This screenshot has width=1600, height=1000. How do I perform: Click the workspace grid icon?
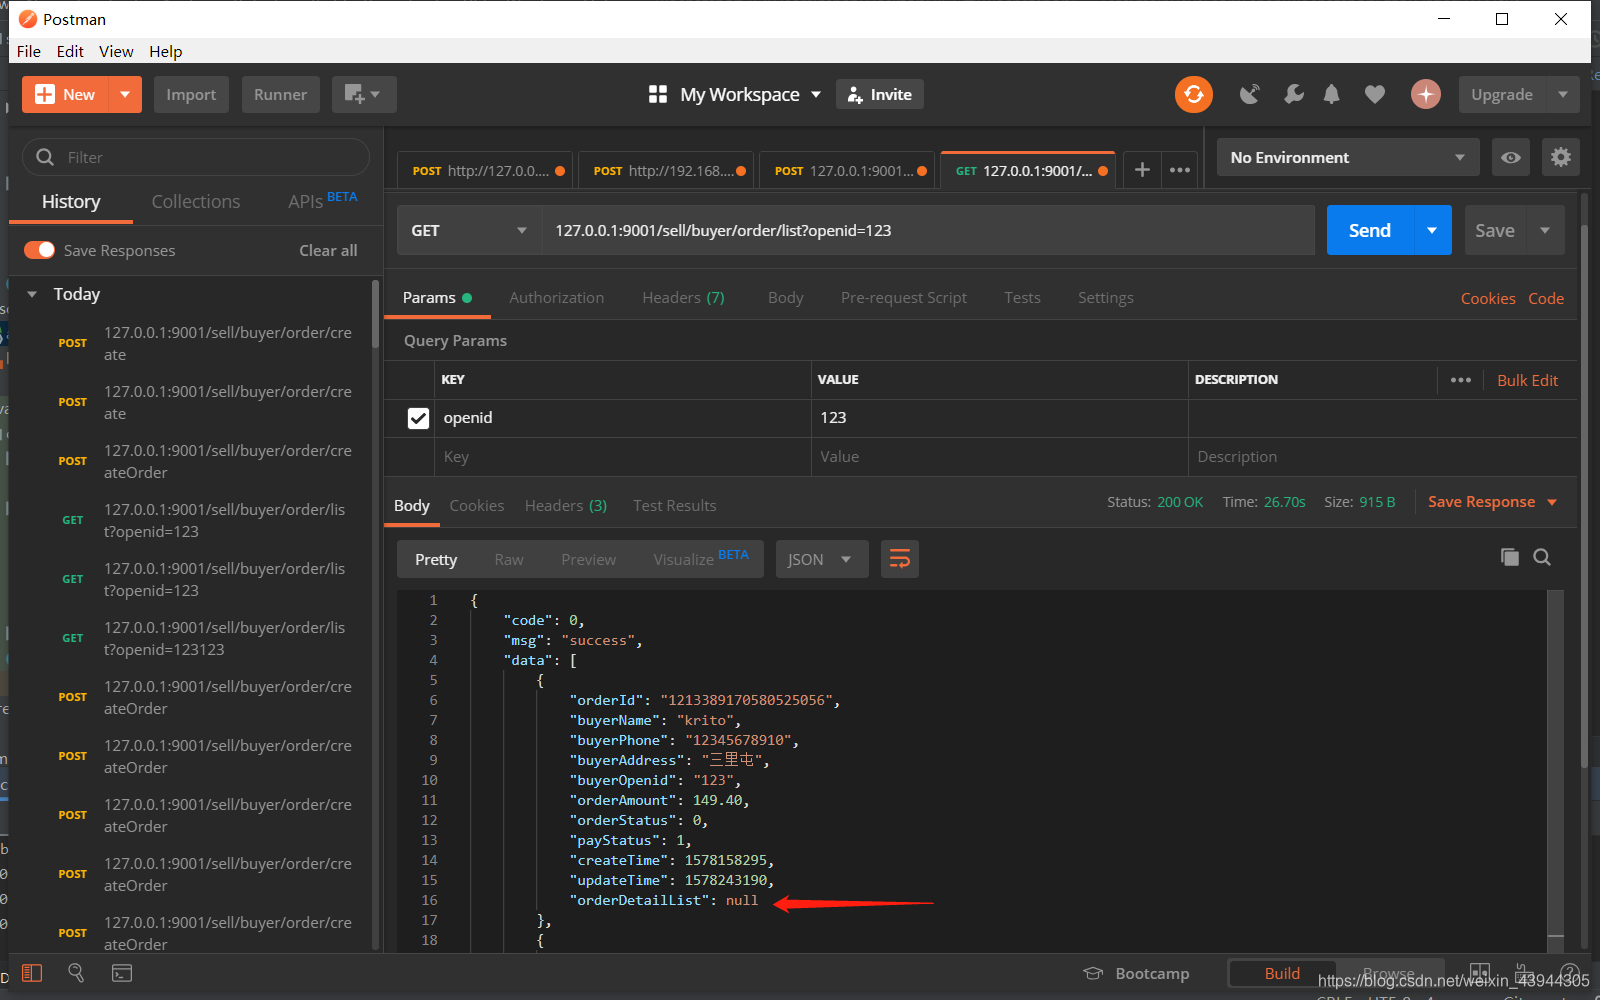(x=658, y=95)
